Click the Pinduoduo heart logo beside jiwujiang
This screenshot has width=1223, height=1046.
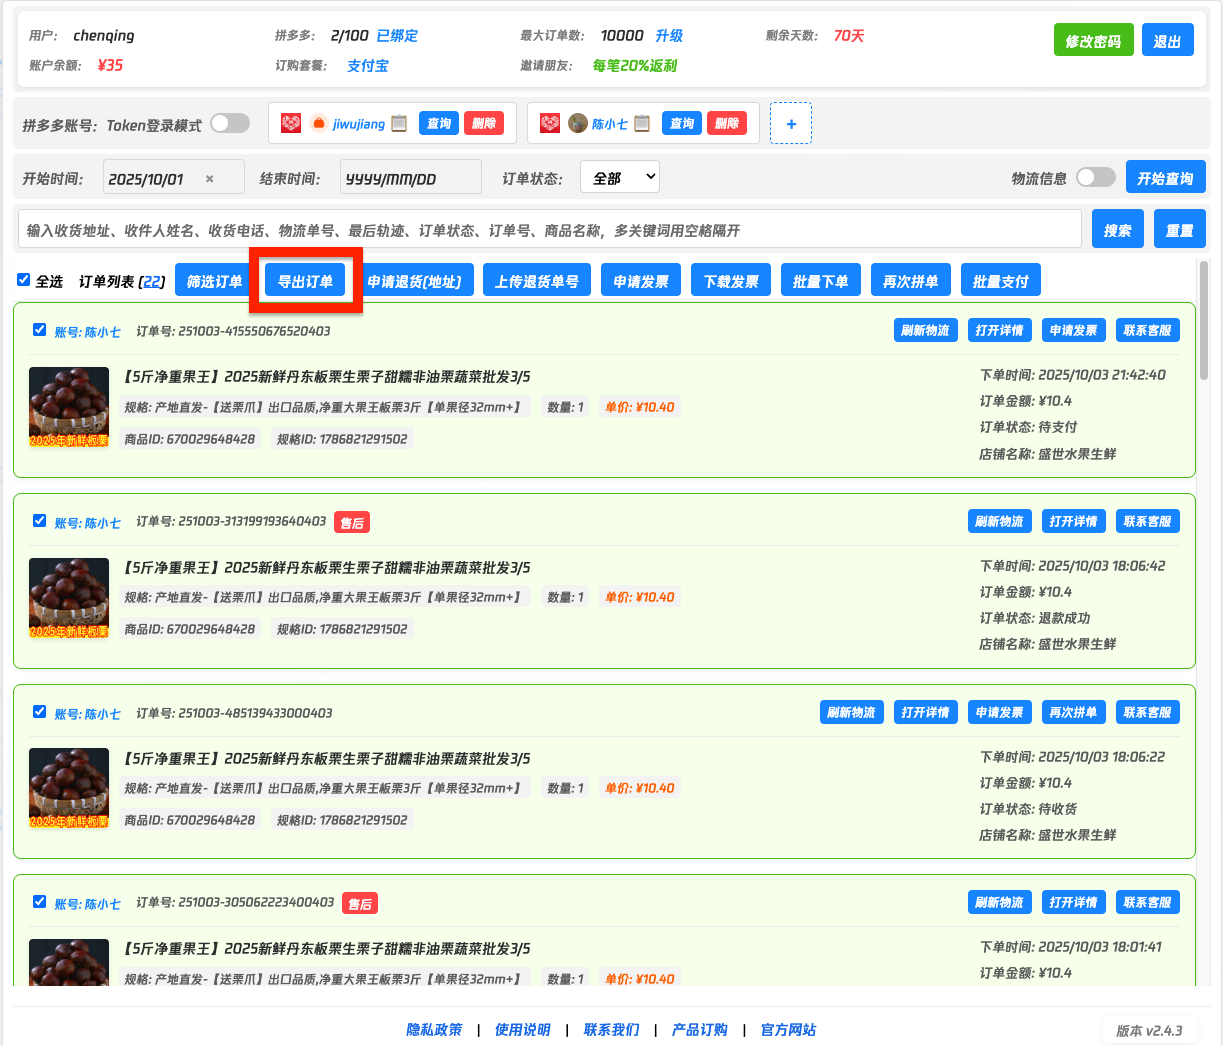(291, 124)
